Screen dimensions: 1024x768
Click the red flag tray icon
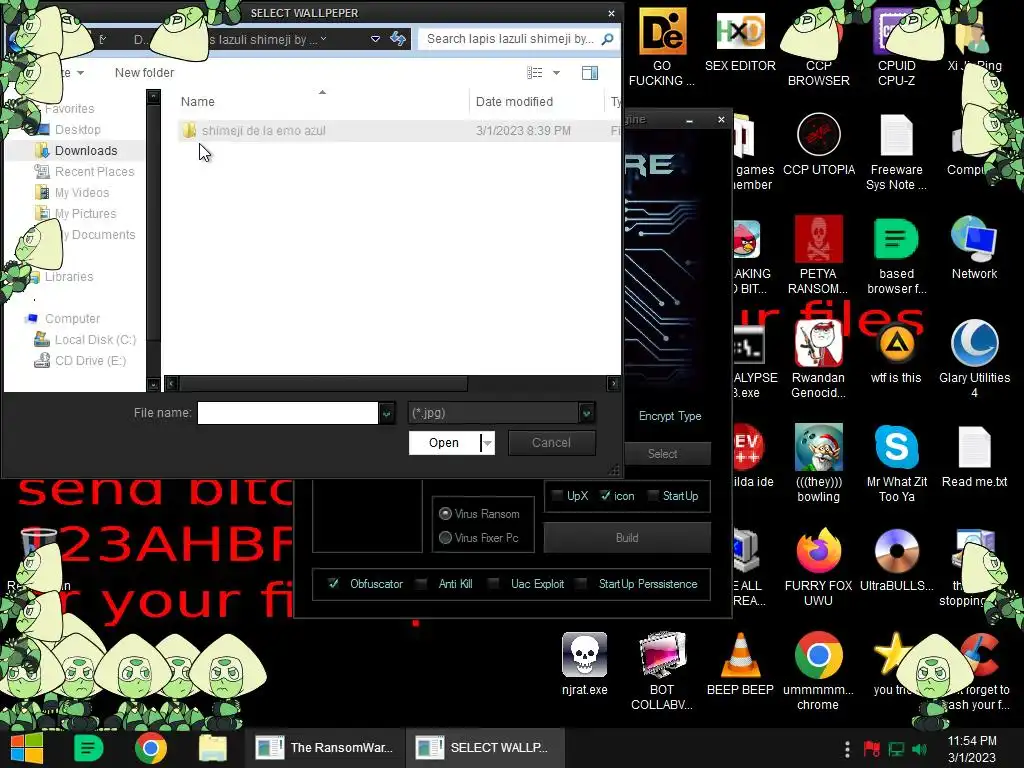[871, 749]
